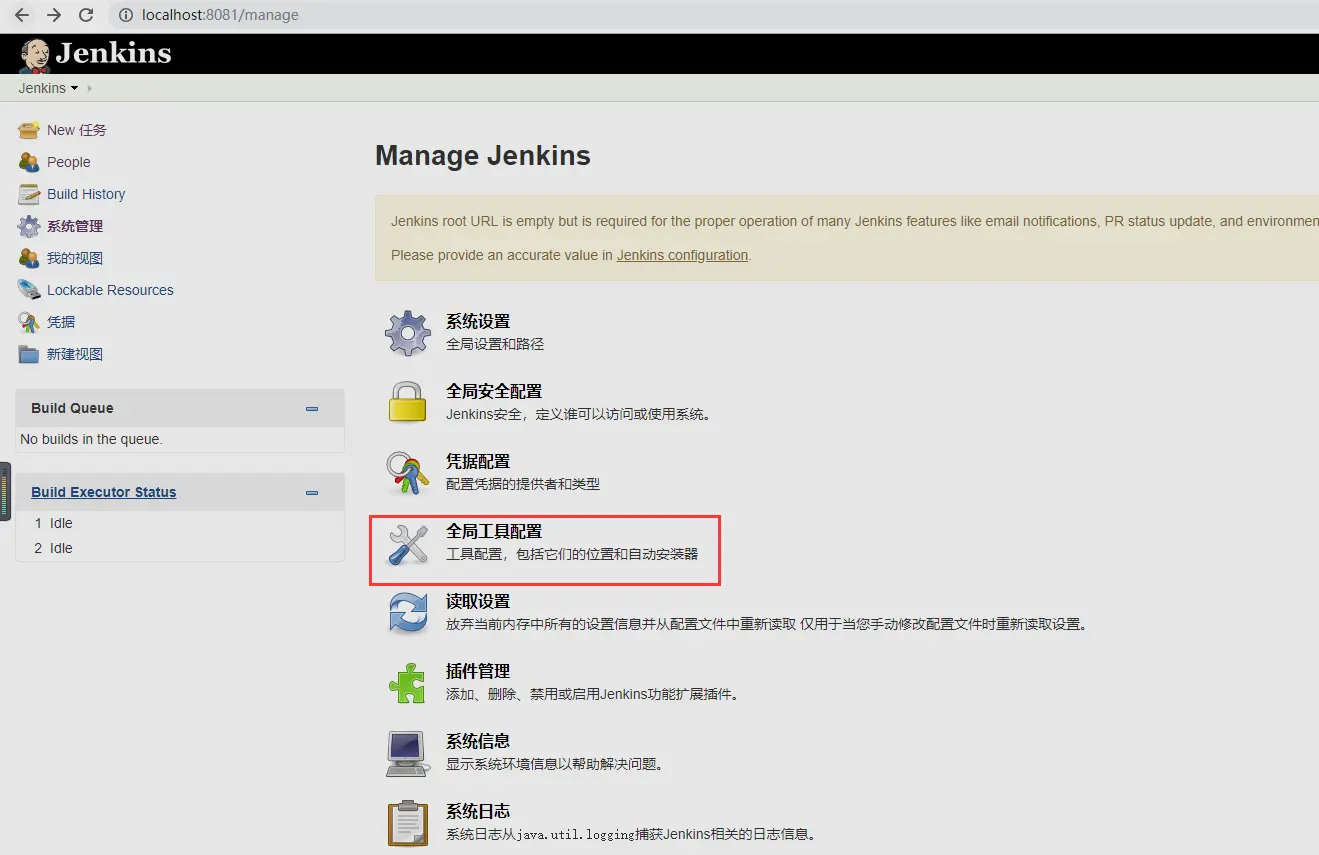Open the People page link
The image size is (1319, 855).
tap(69, 162)
